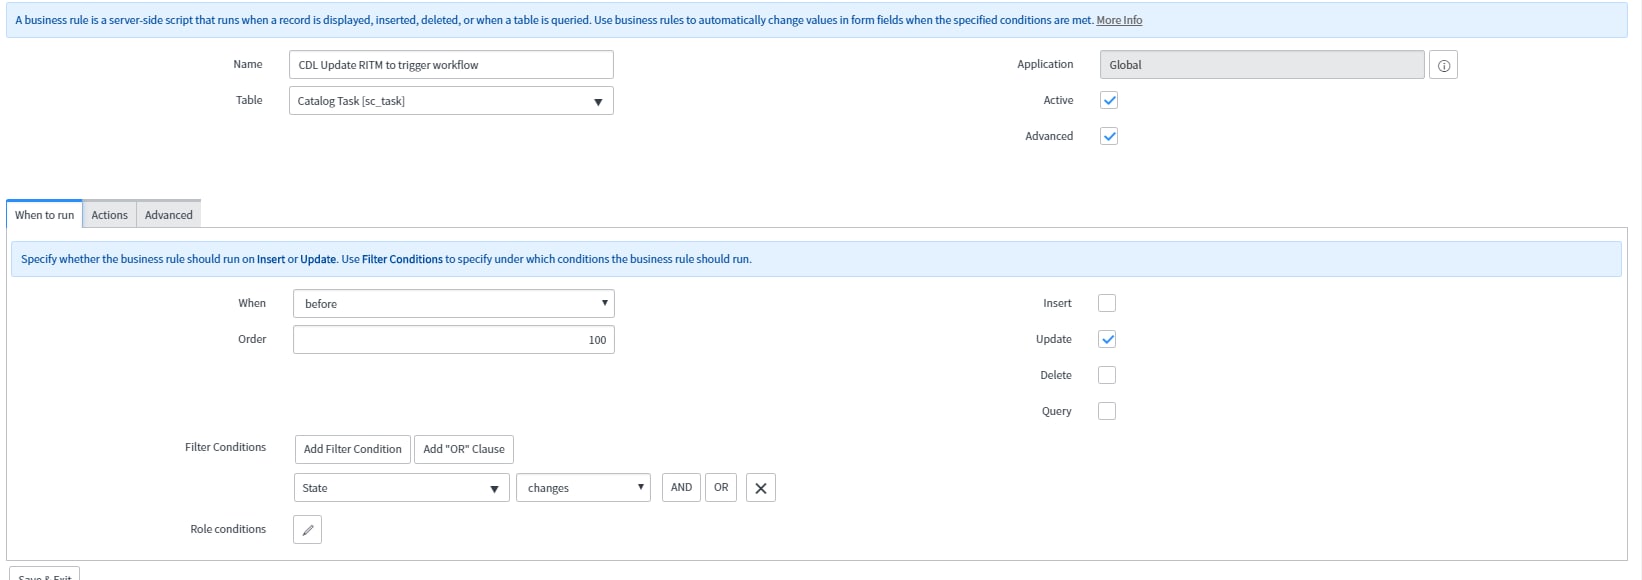The width and height of the screenshot is (1642, 580).
Task: Remove the State filter condition with X
Action: 760,488
